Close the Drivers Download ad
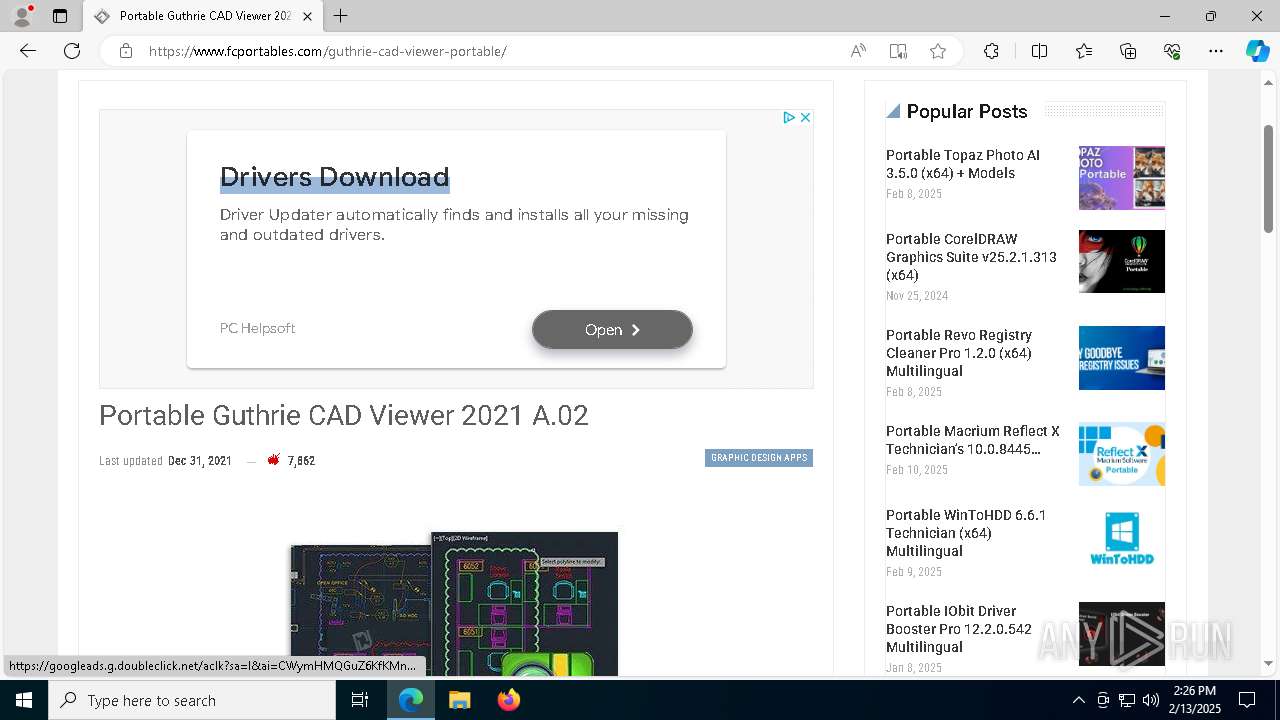Viewport: 1280px width, 720px height. (x=805, y=117)
